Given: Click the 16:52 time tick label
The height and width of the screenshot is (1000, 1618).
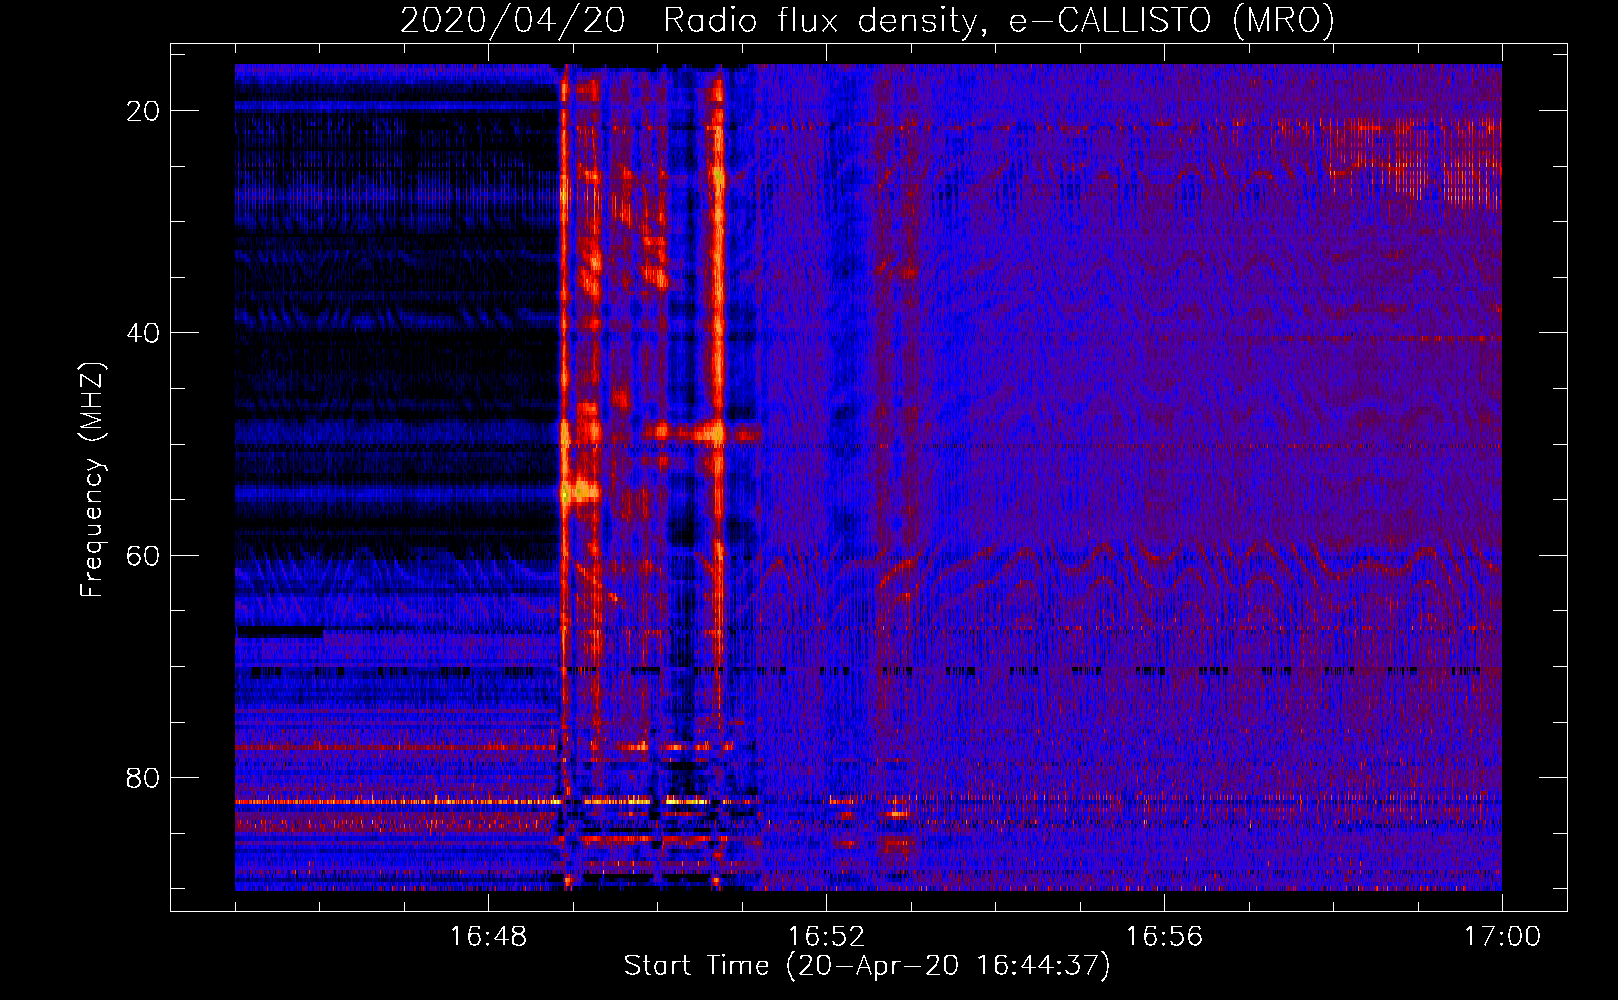Looking at the screenshot, I should (826, 937).
